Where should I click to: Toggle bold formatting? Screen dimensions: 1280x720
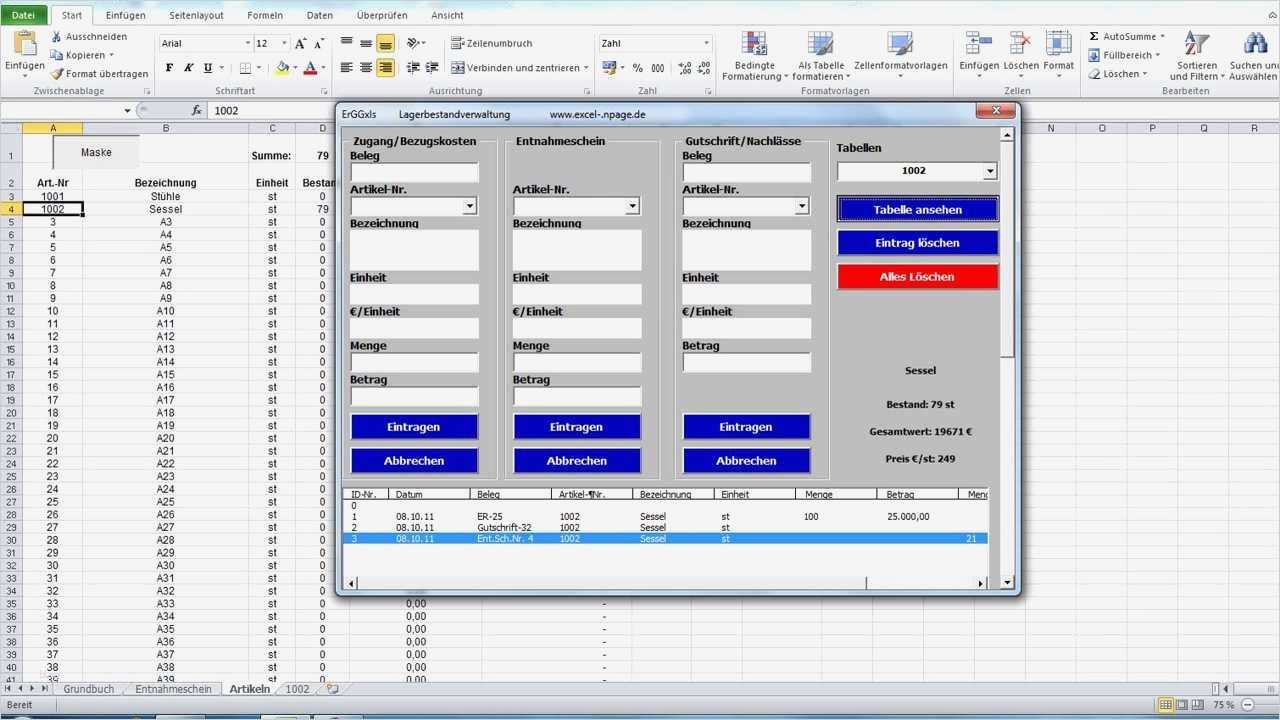pos(169,68)
